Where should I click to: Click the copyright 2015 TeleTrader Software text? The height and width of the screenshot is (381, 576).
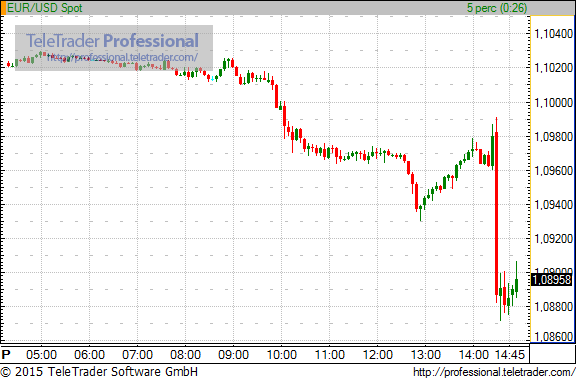pyautogui.click(x=99, y=371)
